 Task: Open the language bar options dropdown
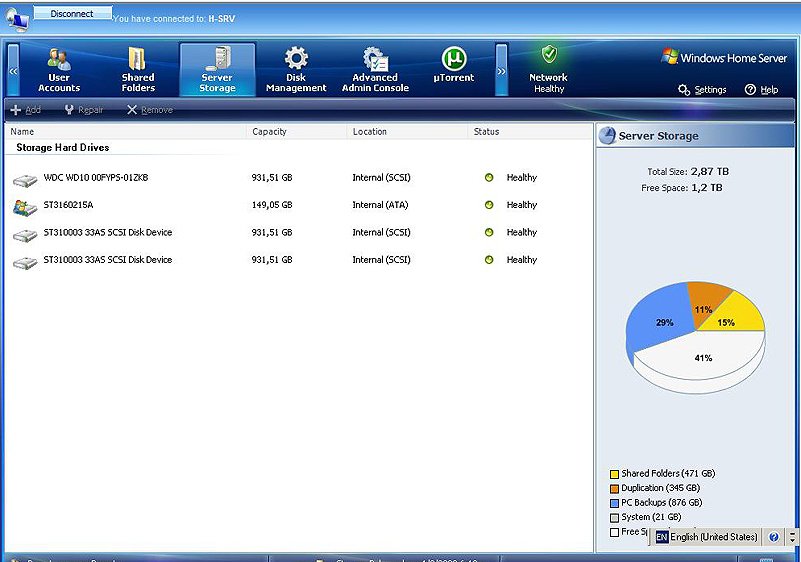[793, 537]
